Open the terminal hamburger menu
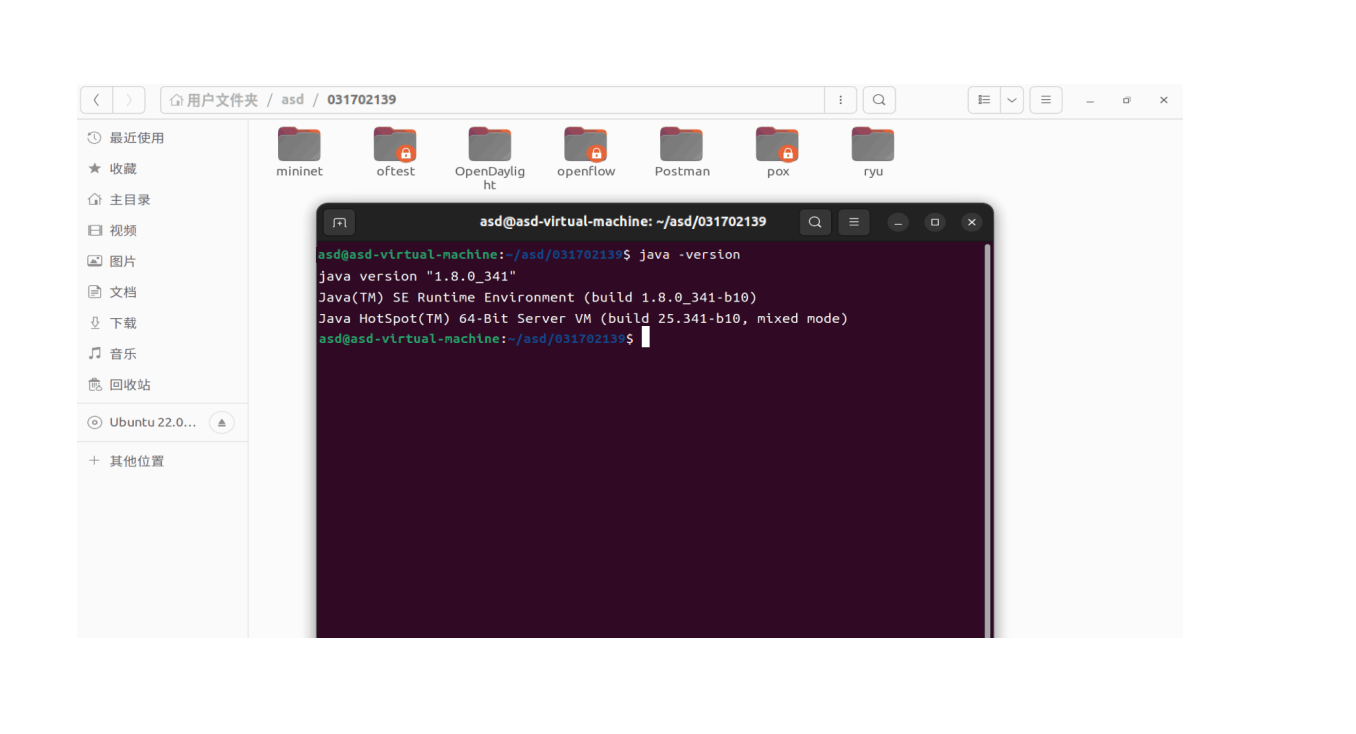The image size is (1356, 734). click(853, 222)
